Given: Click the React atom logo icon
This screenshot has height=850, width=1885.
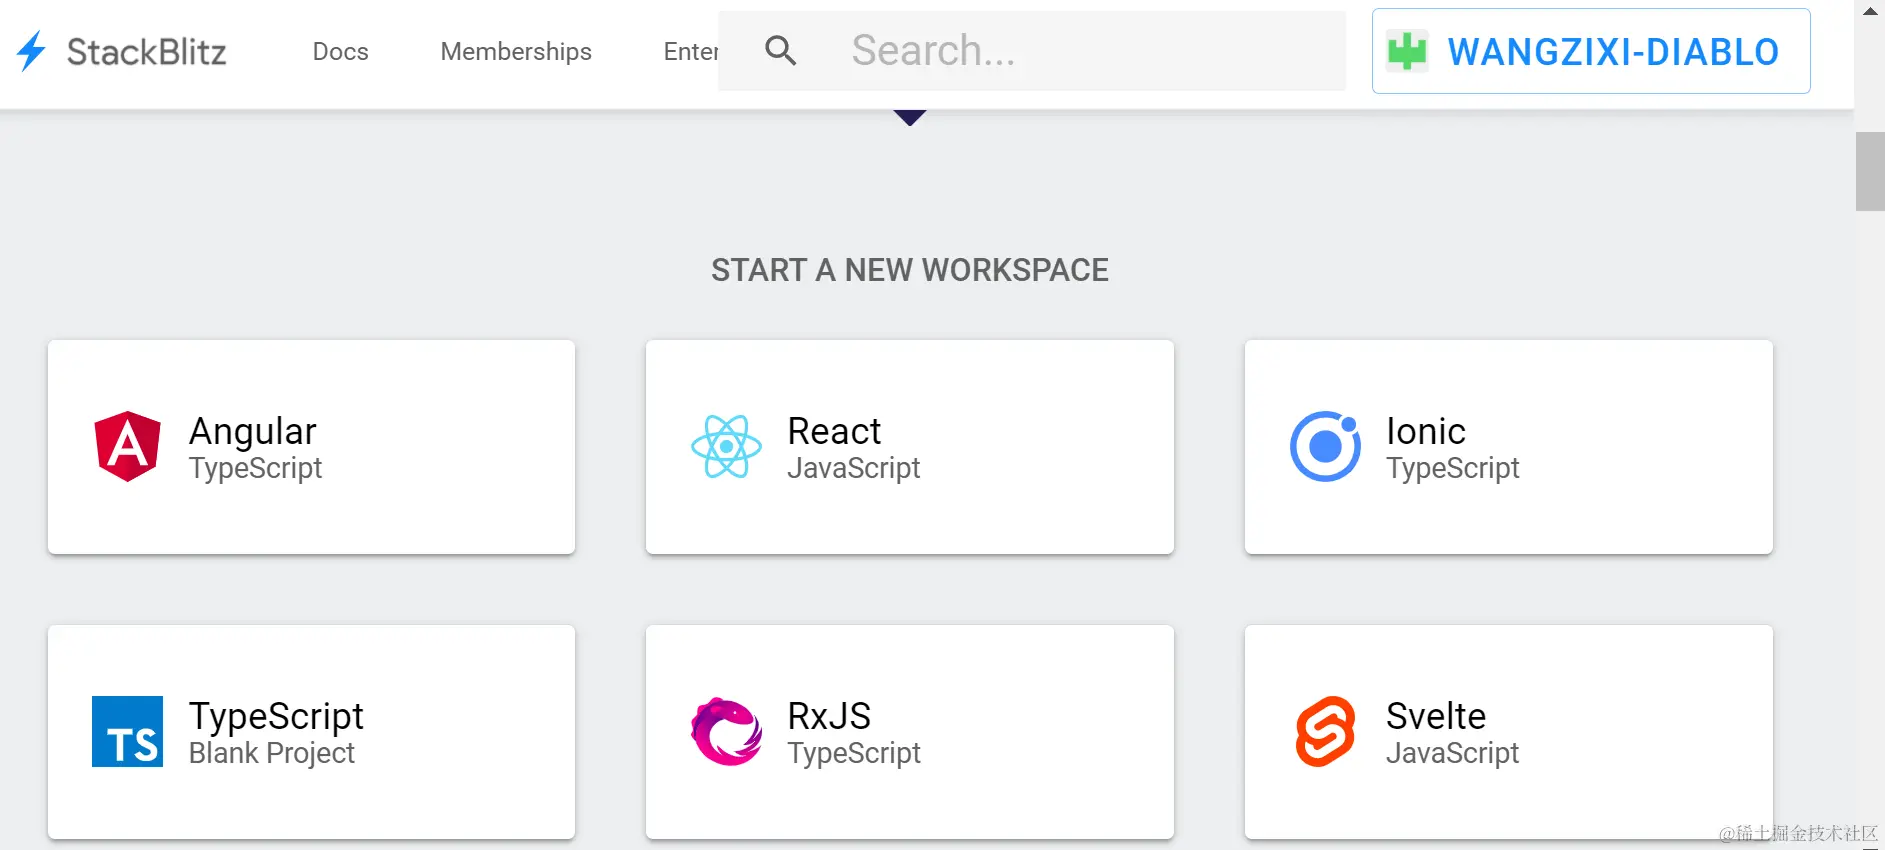Looking at the screenshot, I should [x=726, y=446].
